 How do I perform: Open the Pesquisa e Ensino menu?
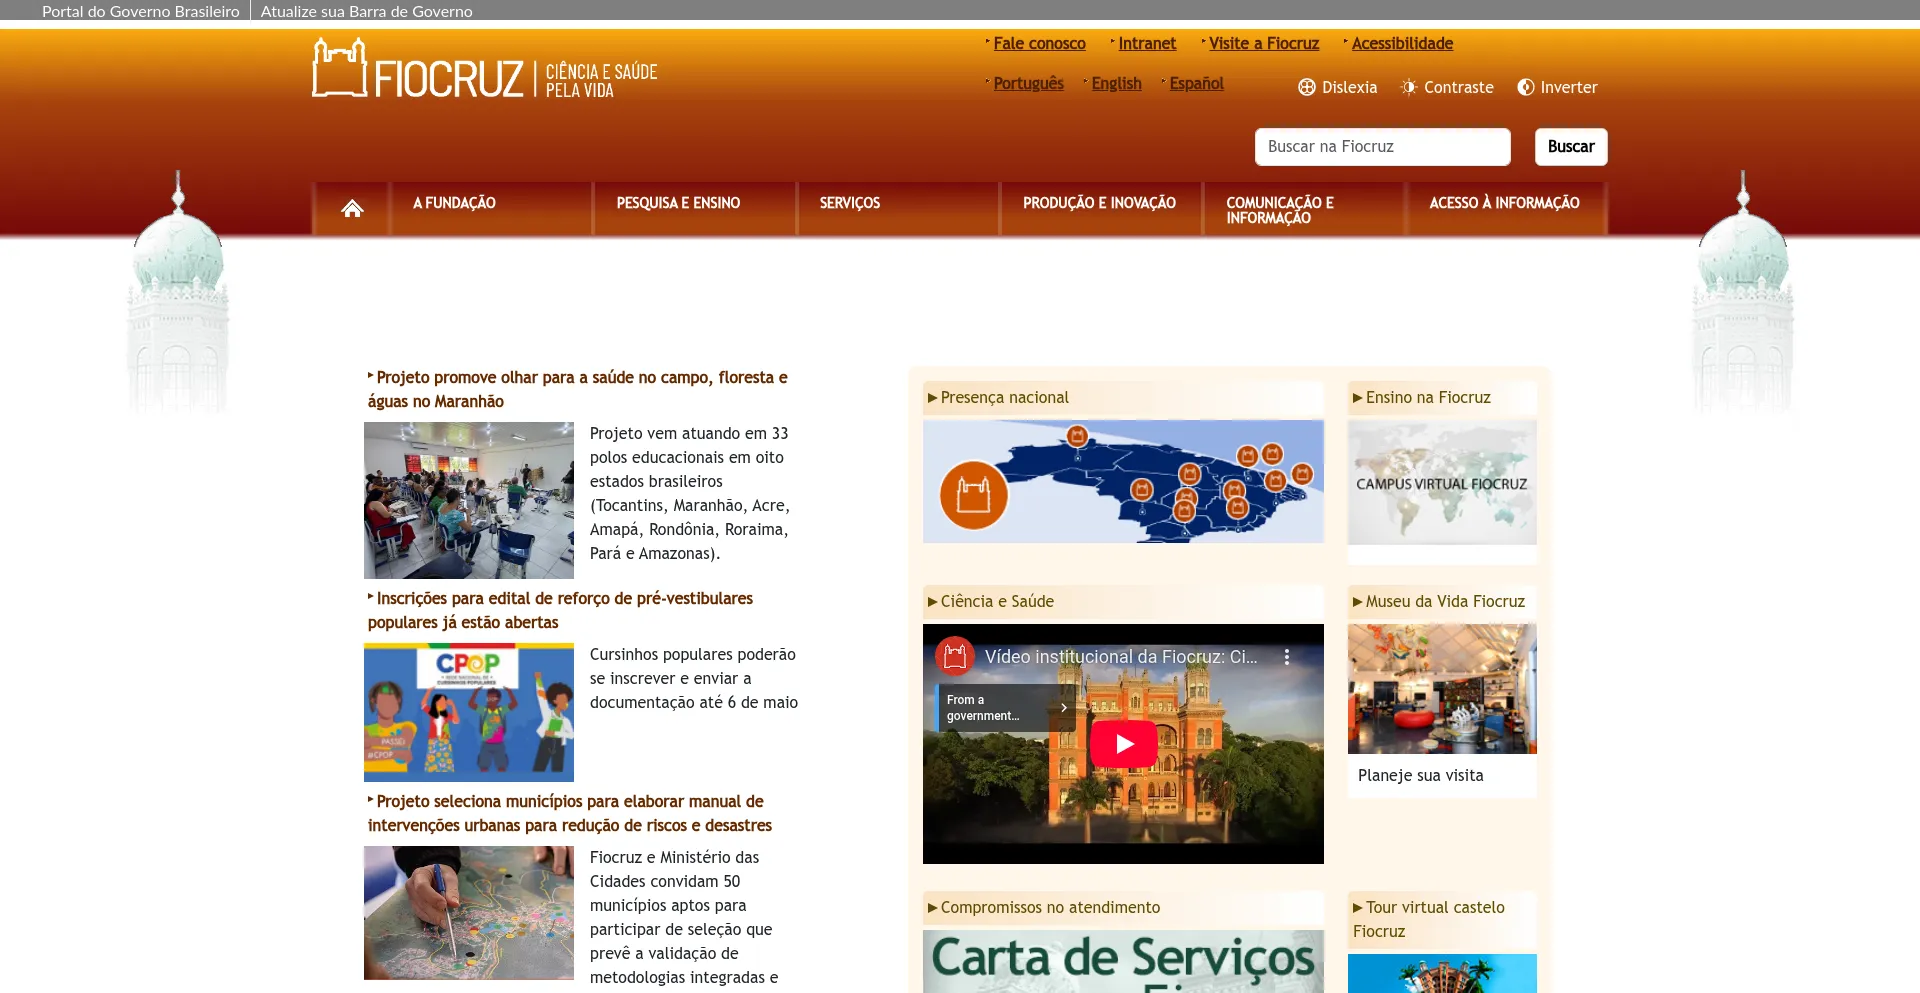click(678, 203)
